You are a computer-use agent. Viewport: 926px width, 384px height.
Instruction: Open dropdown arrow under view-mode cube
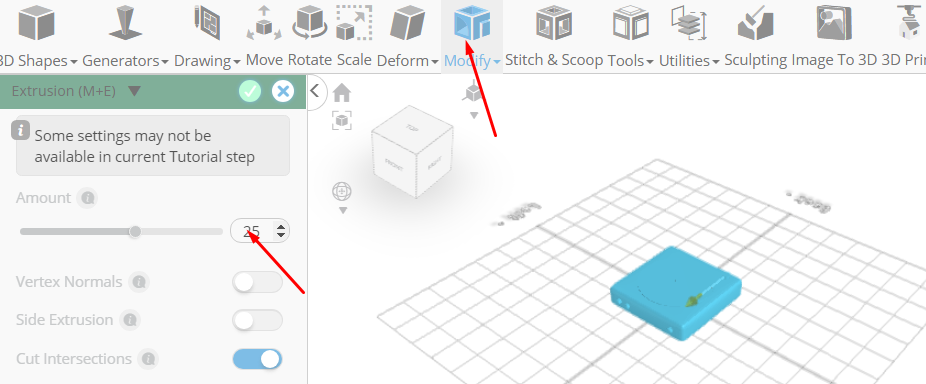click(x=474, y=115)
